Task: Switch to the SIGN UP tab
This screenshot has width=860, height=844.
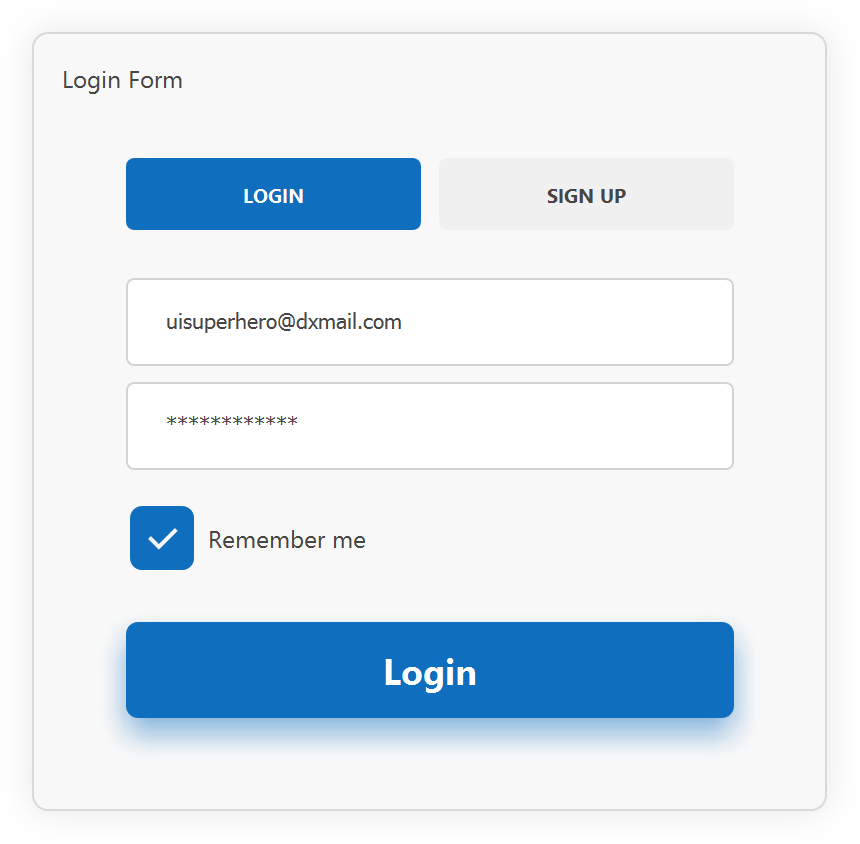Action: pos(586,194)
